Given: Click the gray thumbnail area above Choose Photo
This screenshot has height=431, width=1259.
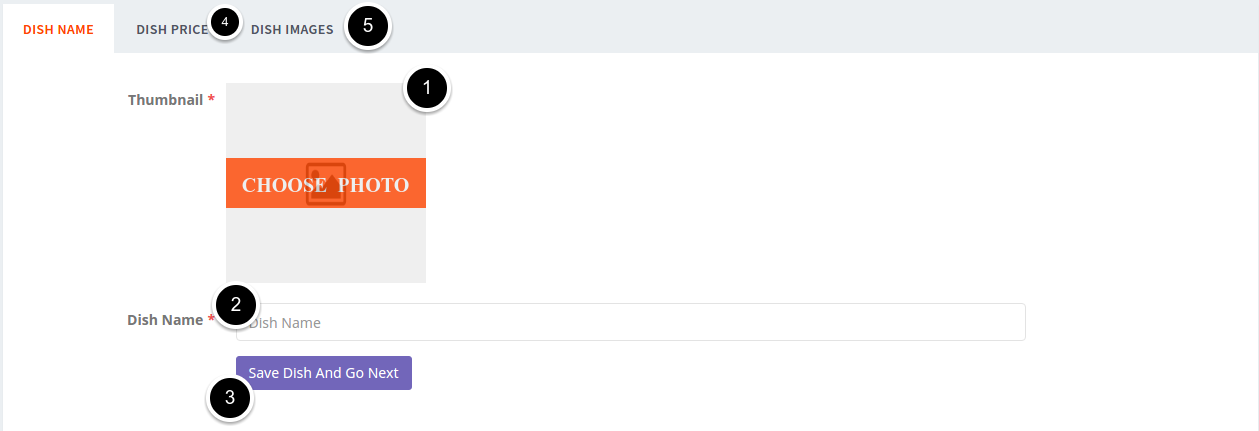Looking at the screenshot, I should tap(326, 120).
